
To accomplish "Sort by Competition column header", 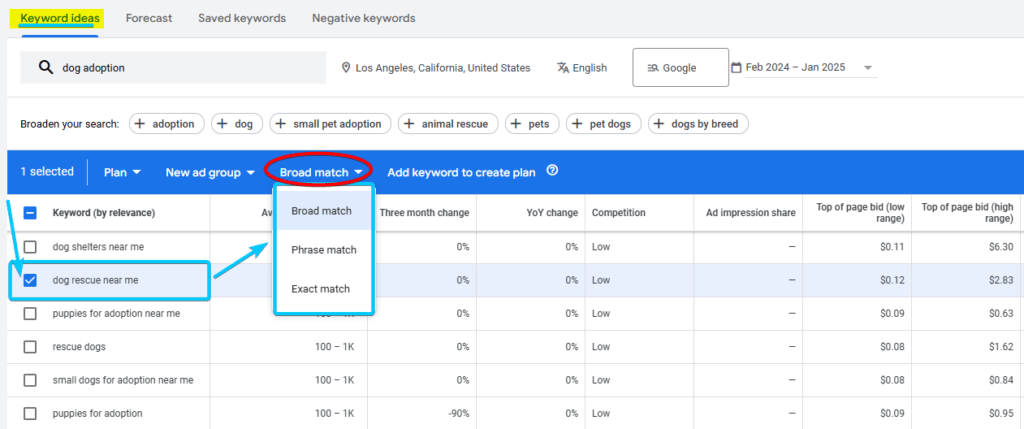I will (618, 213).
